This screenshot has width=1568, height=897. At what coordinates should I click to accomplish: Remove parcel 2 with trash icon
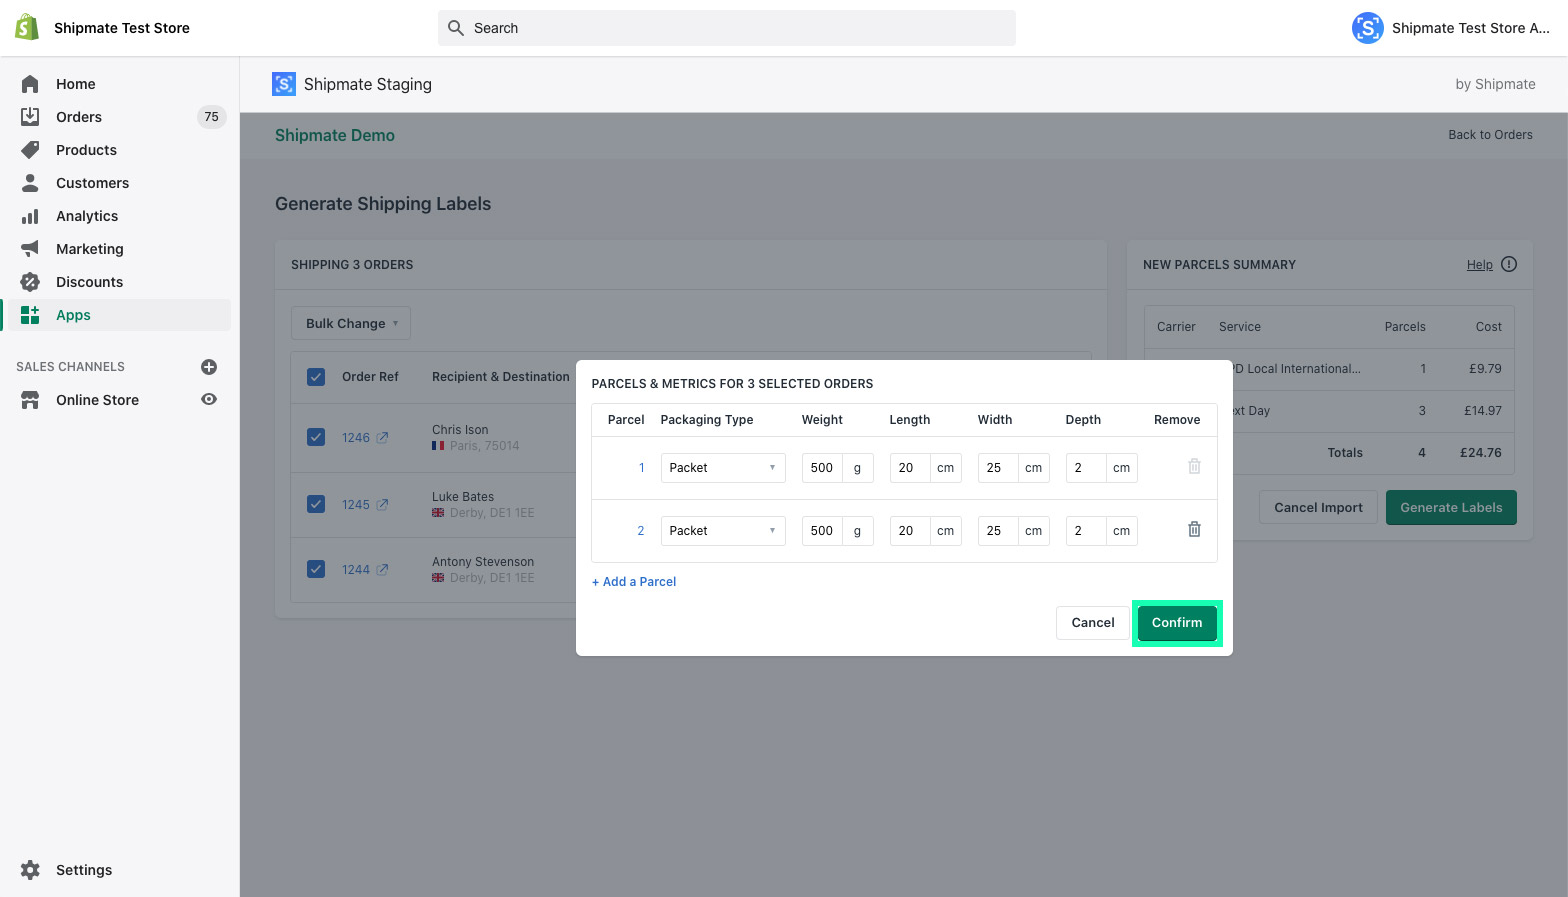point(1194,530)
